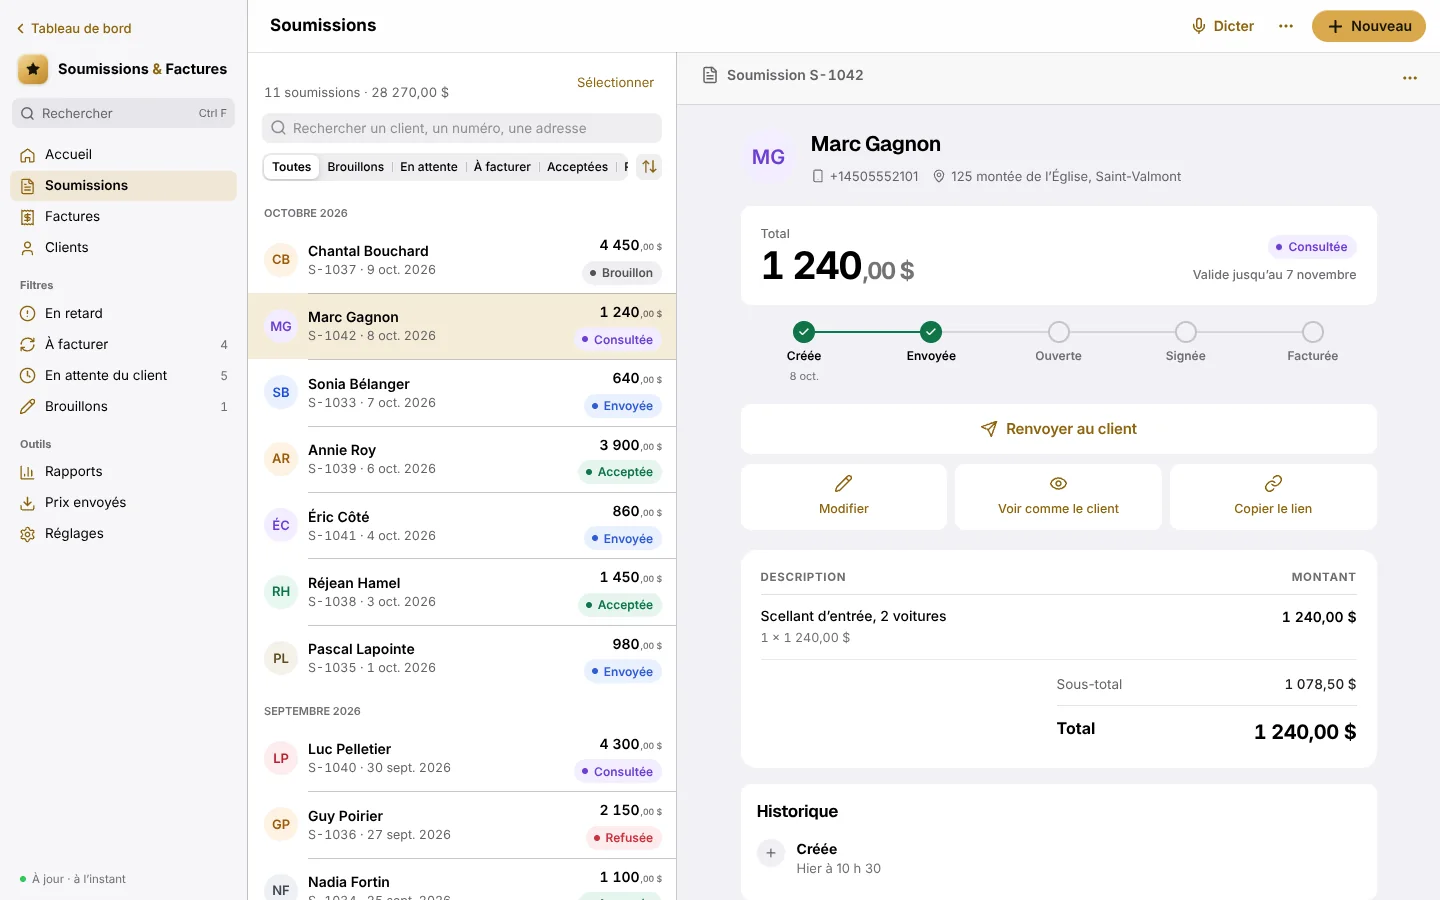Click Renvoyer au client button
This screenshot has height=900, width=1440.
(1059, 429)
